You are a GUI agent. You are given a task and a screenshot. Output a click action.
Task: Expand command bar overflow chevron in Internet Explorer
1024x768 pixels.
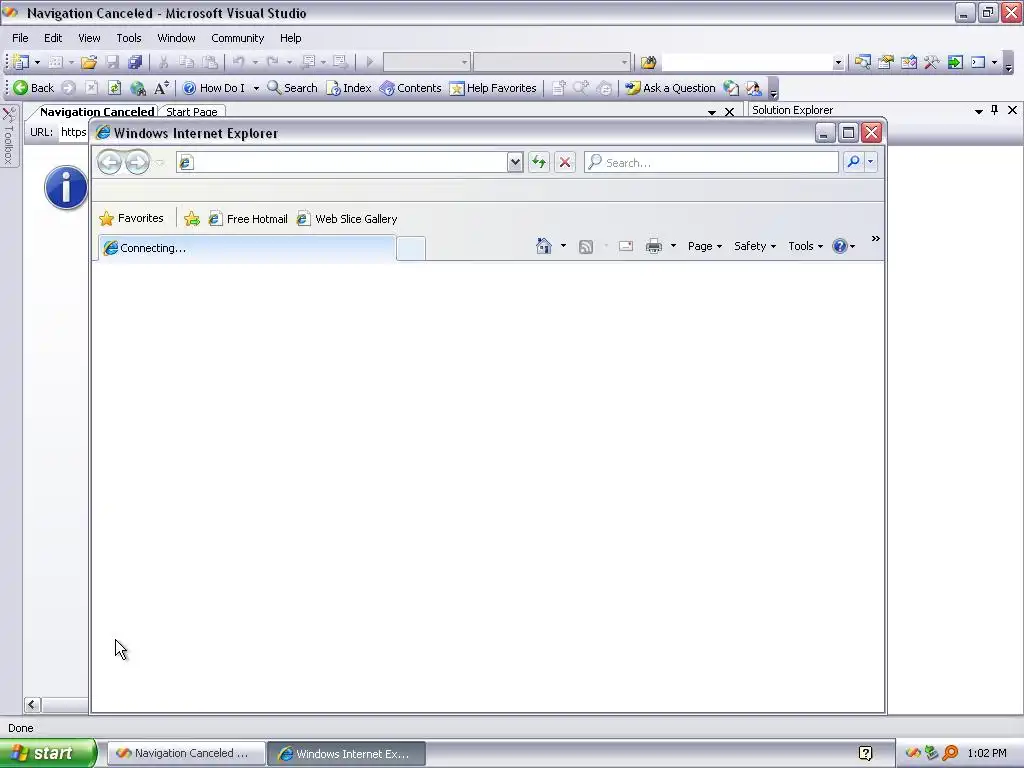(876, 239)
